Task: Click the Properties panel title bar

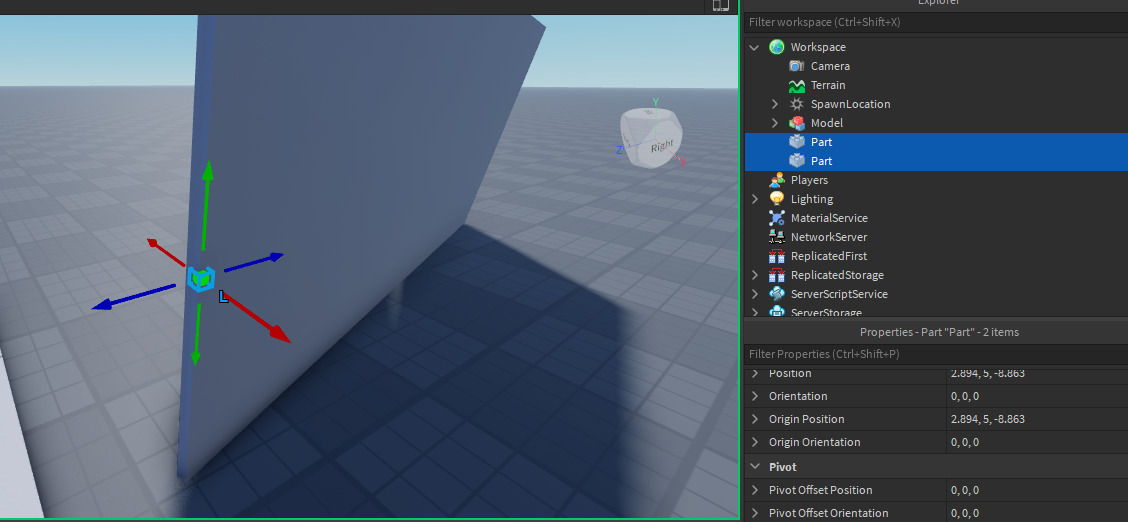Action: coord(936,332)
